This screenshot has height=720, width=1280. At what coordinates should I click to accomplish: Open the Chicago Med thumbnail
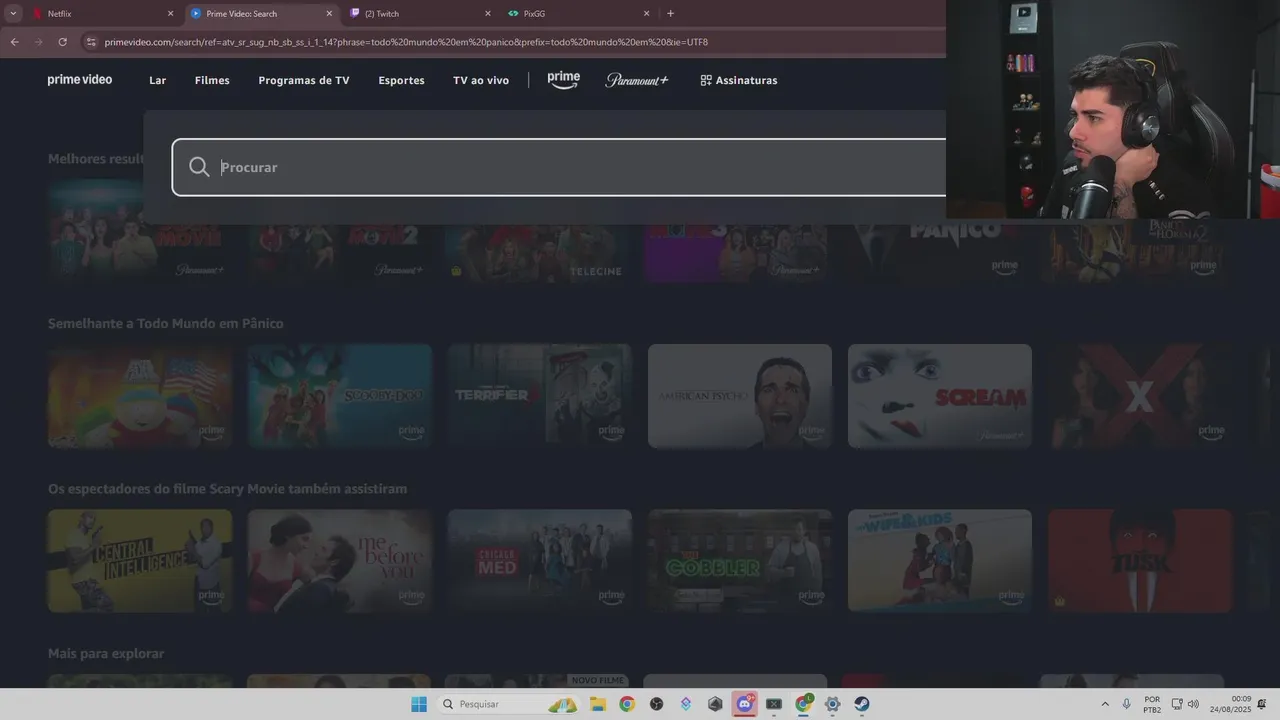540,561
